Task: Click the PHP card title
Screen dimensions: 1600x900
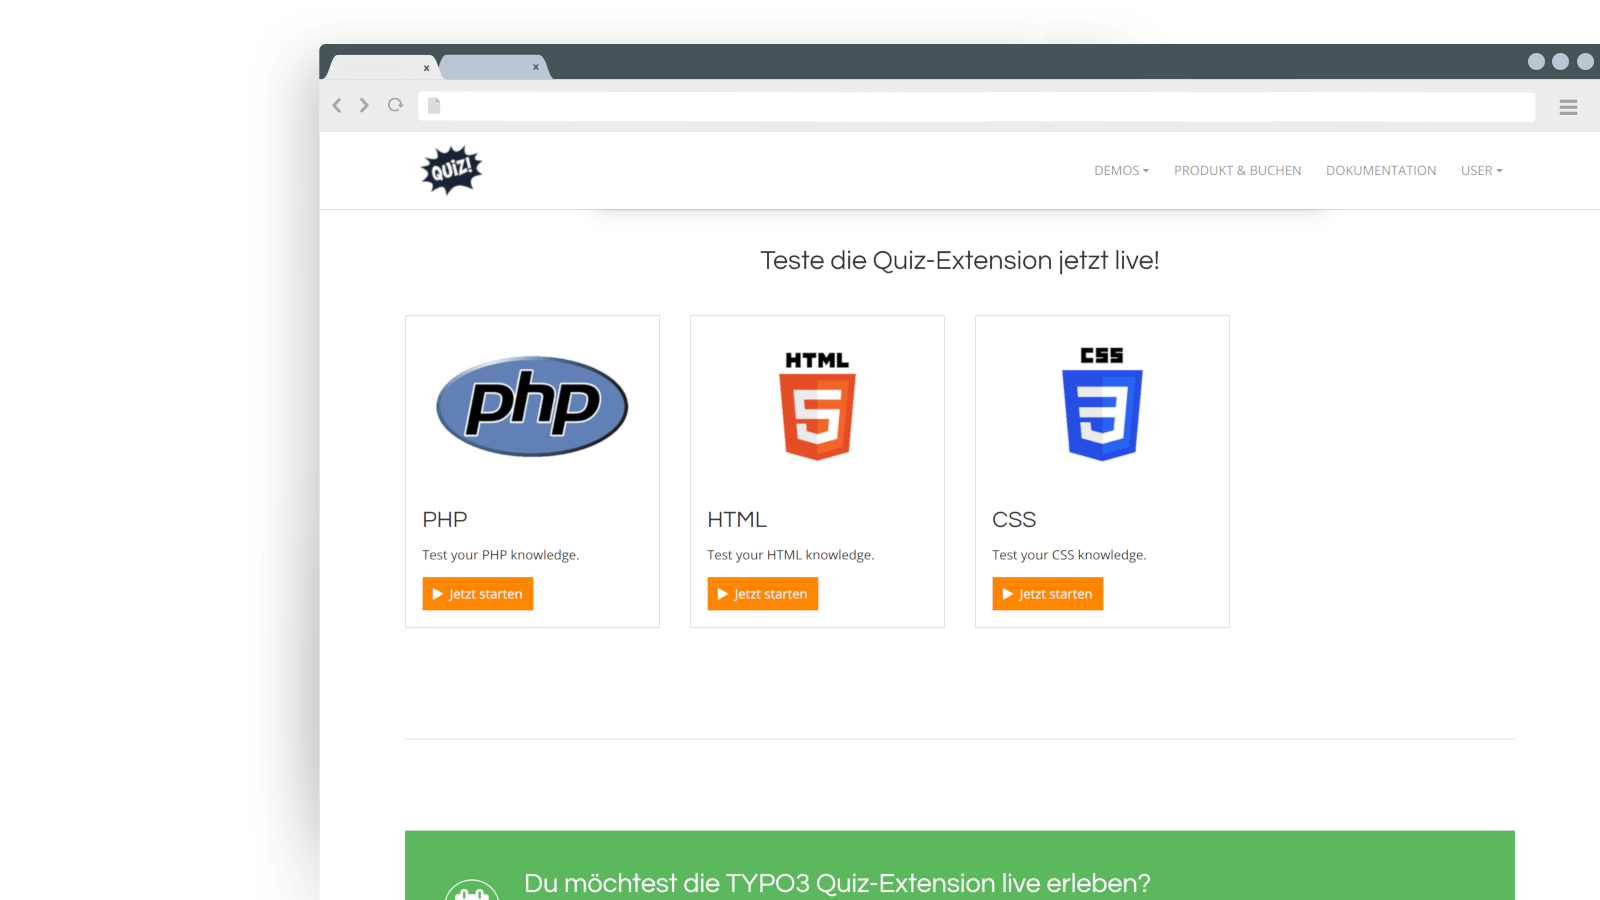Action: pyautogui.click(x=445, y=520)
